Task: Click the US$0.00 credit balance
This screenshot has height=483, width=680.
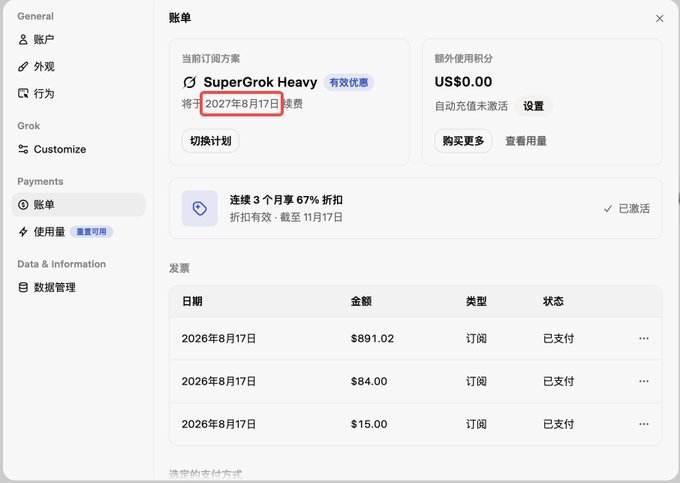Action: [x=463, y=82]
